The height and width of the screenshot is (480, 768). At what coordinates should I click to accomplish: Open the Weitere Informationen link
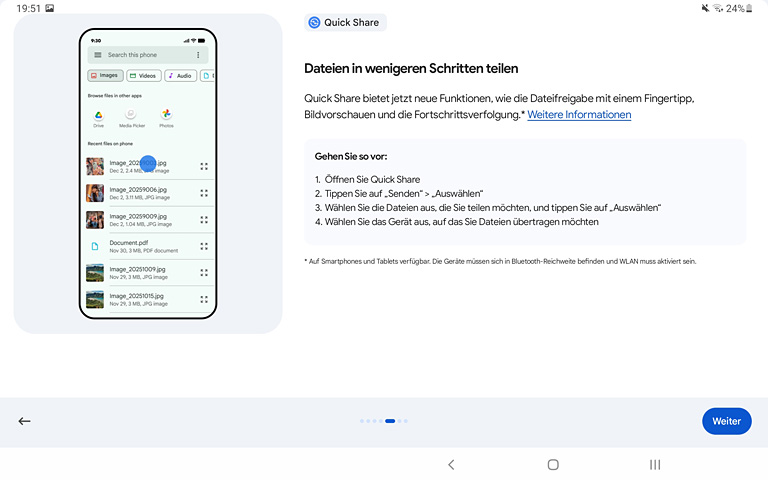coord(579,115)
